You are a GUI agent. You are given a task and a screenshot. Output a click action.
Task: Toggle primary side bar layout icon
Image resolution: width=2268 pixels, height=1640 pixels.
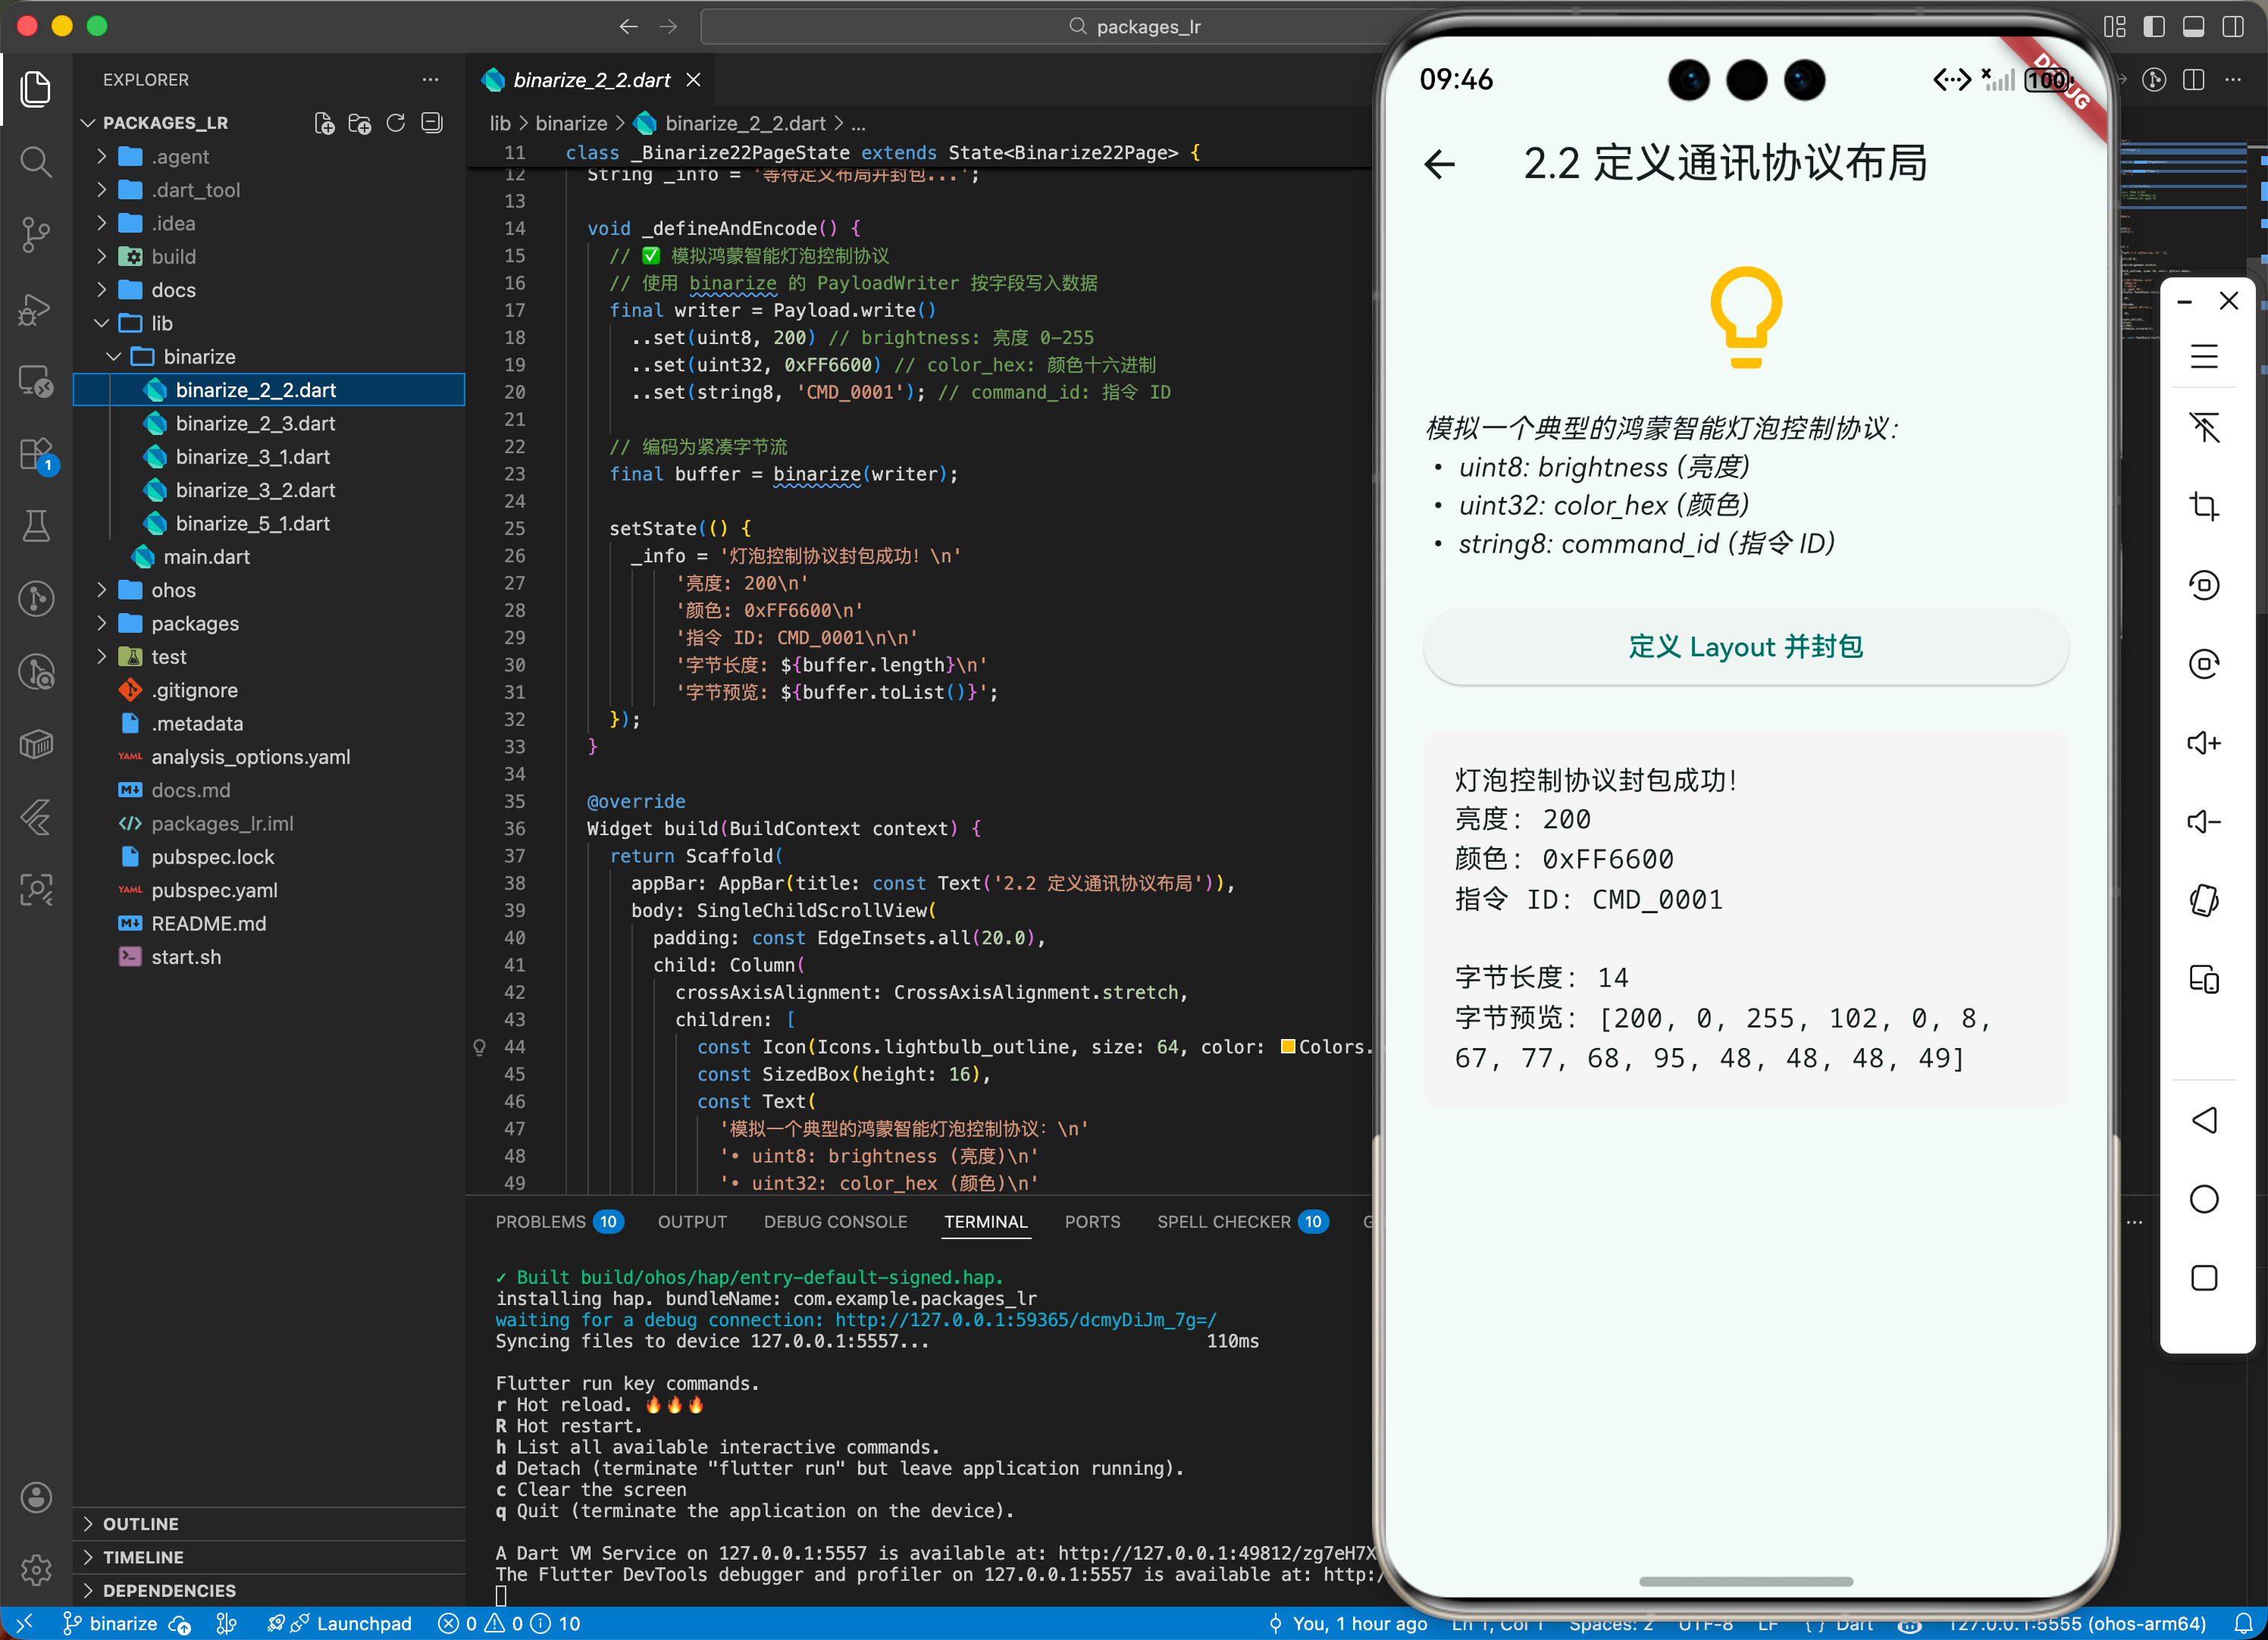(x=2154, y=26)
